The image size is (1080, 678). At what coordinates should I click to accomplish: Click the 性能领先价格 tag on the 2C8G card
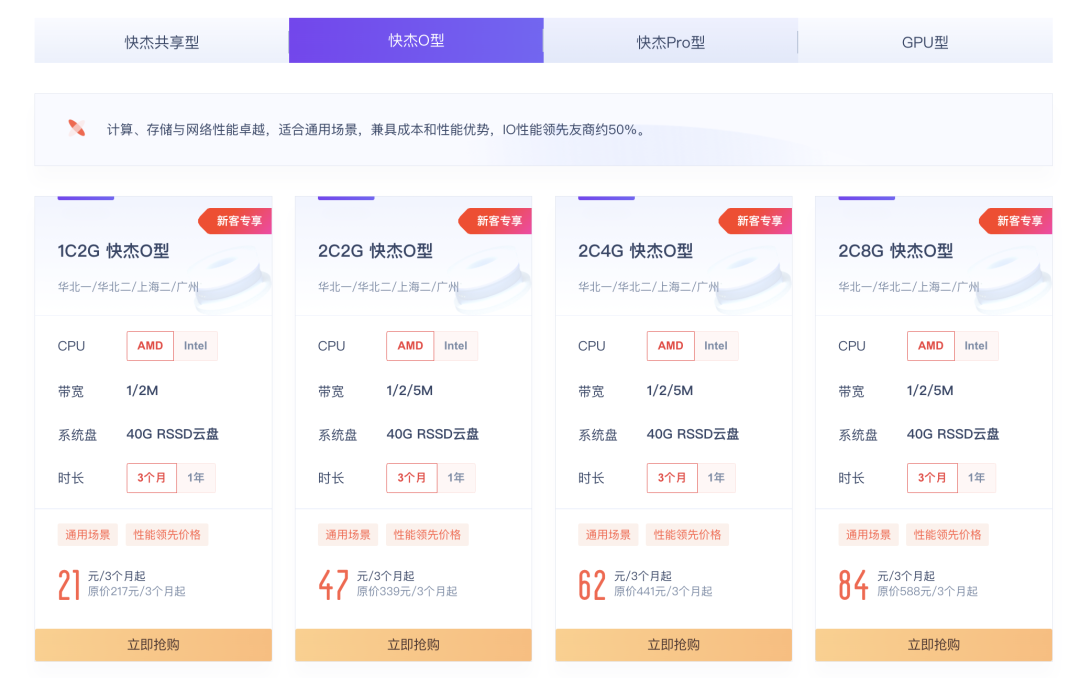click(948, 534)
